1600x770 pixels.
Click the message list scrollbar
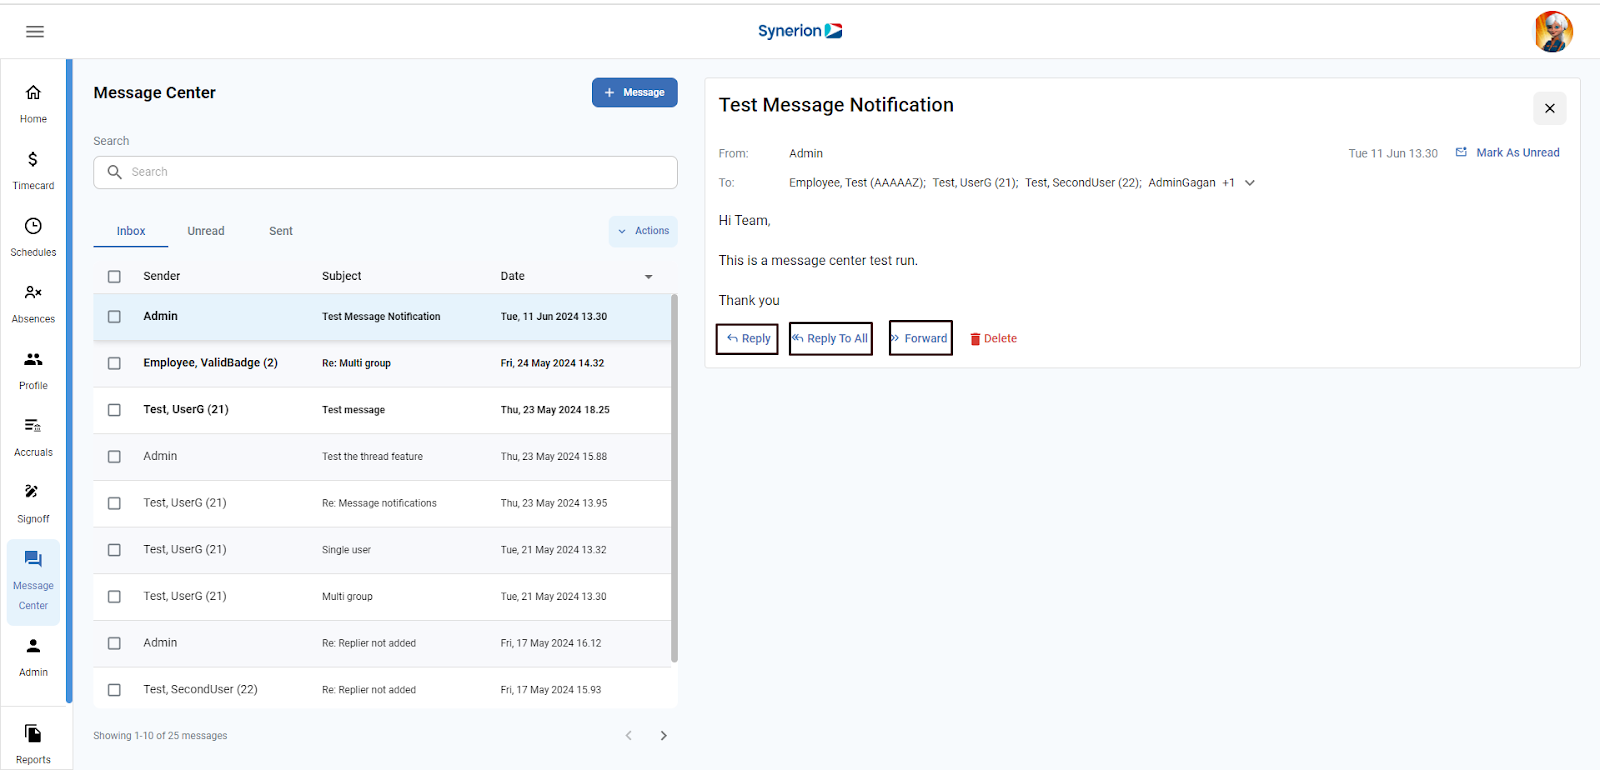674,478
